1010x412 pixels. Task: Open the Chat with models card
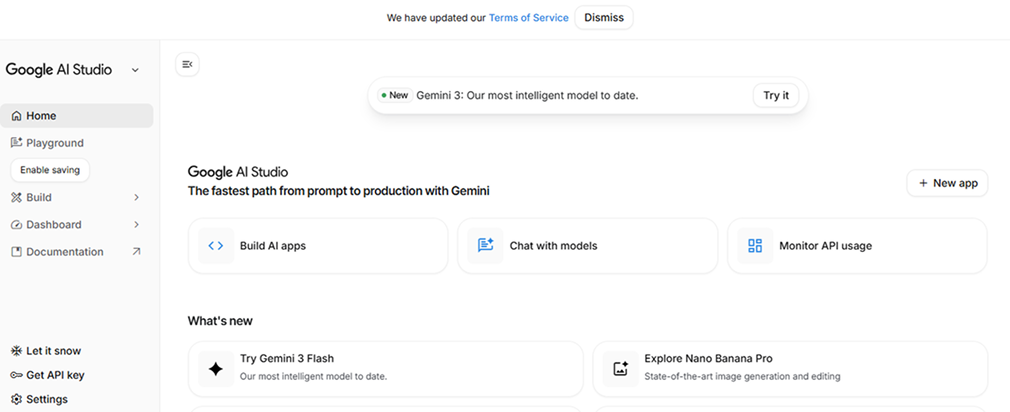(x=587, y=246)
